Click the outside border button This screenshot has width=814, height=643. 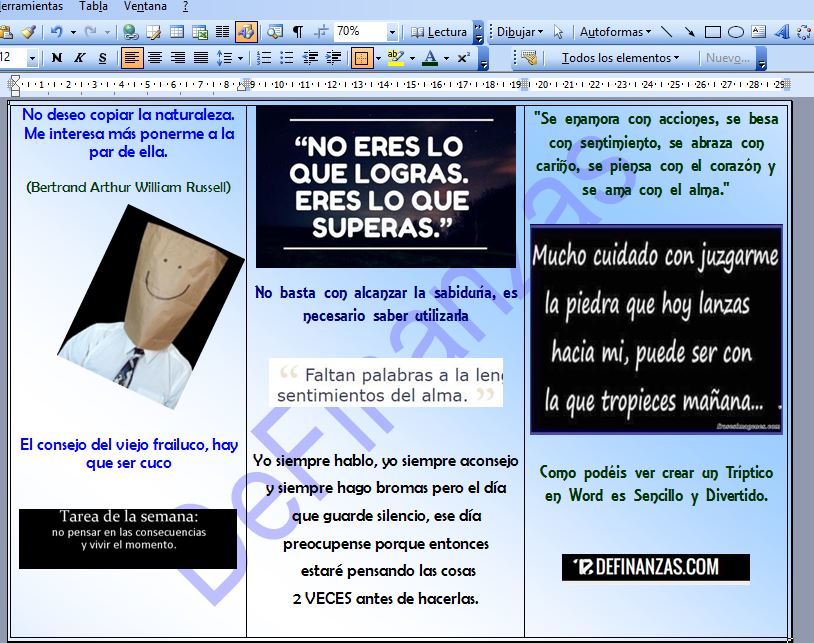click(362, 58)
